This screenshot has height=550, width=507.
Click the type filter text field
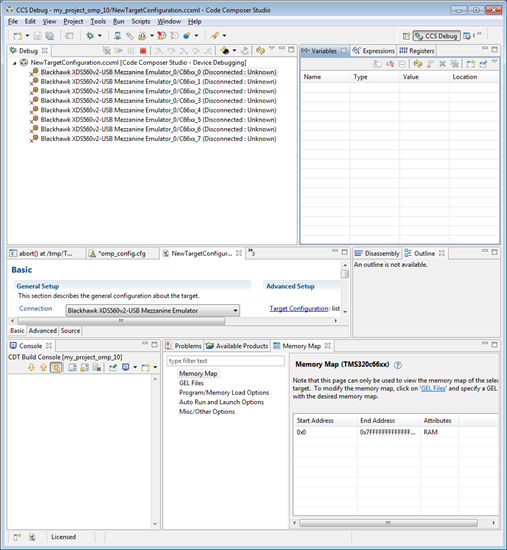226,361
